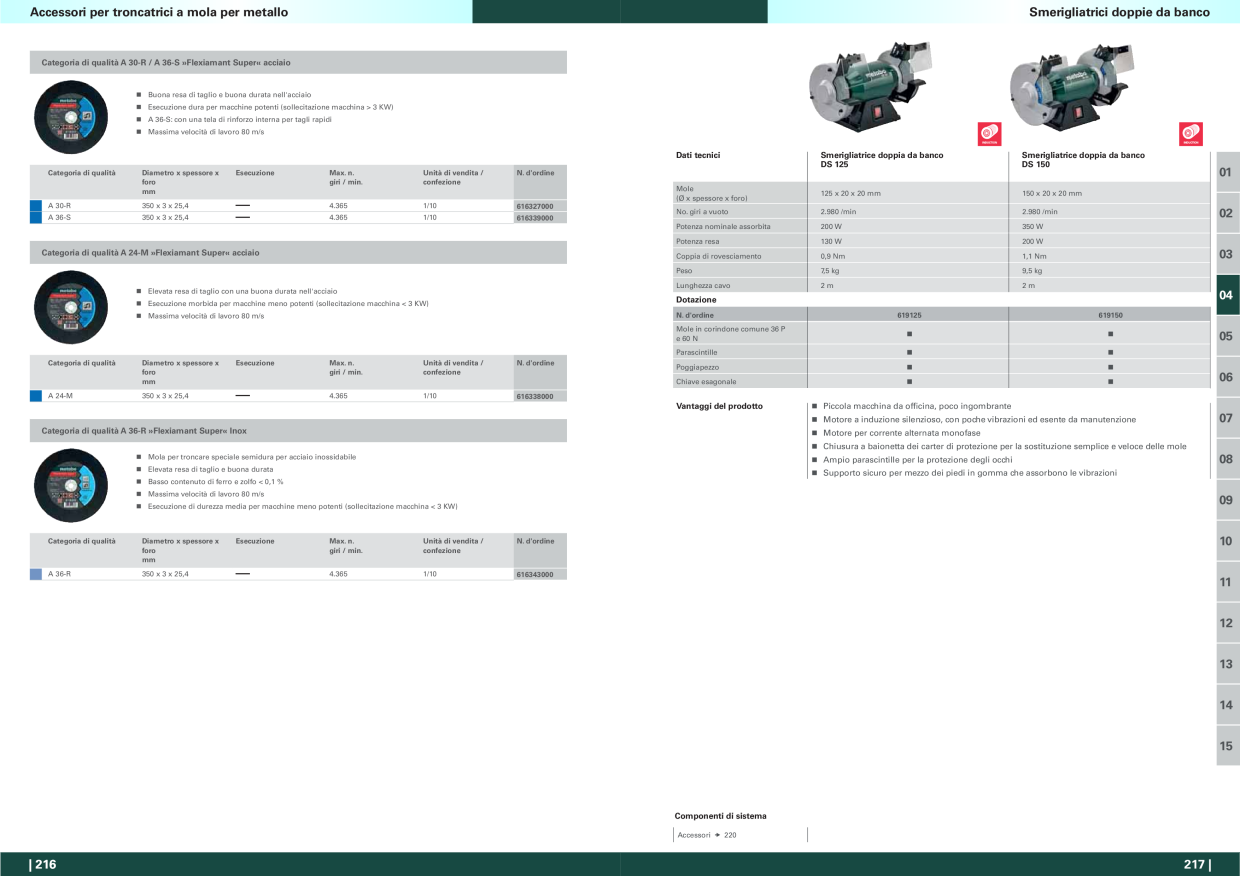Viewport: 1240px width, 876px height.
Task: Click the Accessori per troncatrici header title
Action: tap(159, 12)
